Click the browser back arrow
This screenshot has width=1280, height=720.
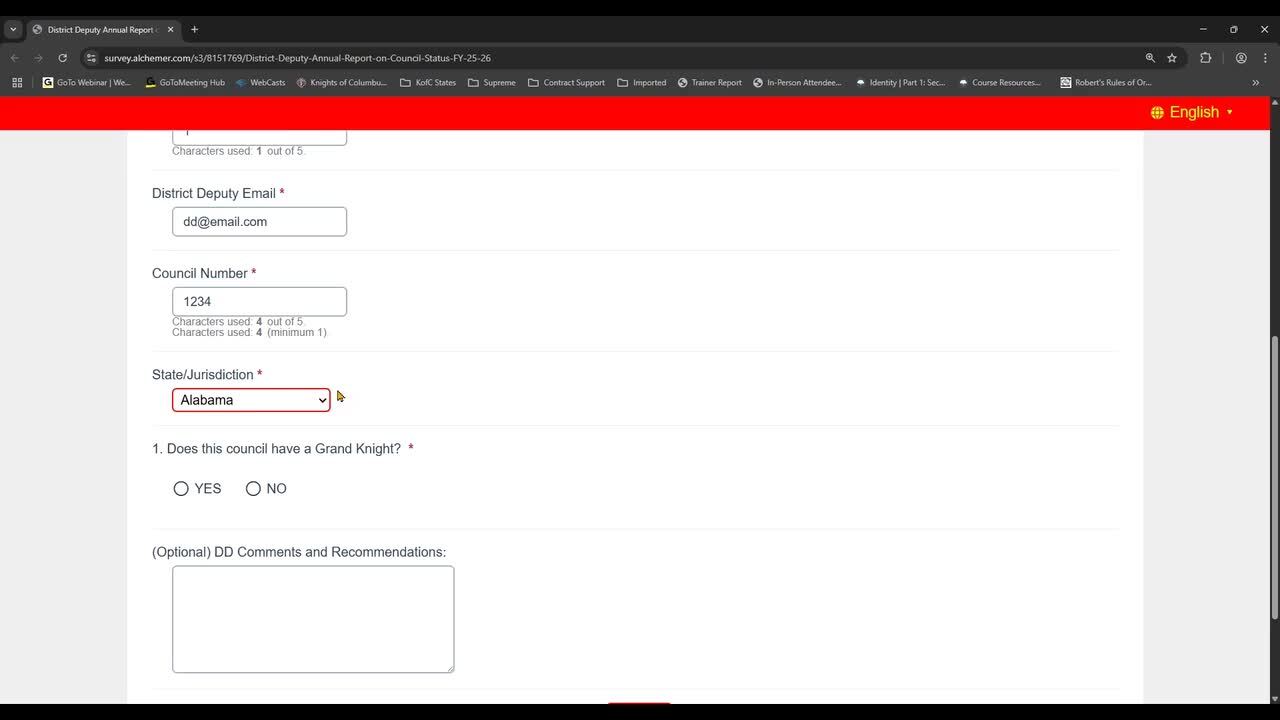14,58
